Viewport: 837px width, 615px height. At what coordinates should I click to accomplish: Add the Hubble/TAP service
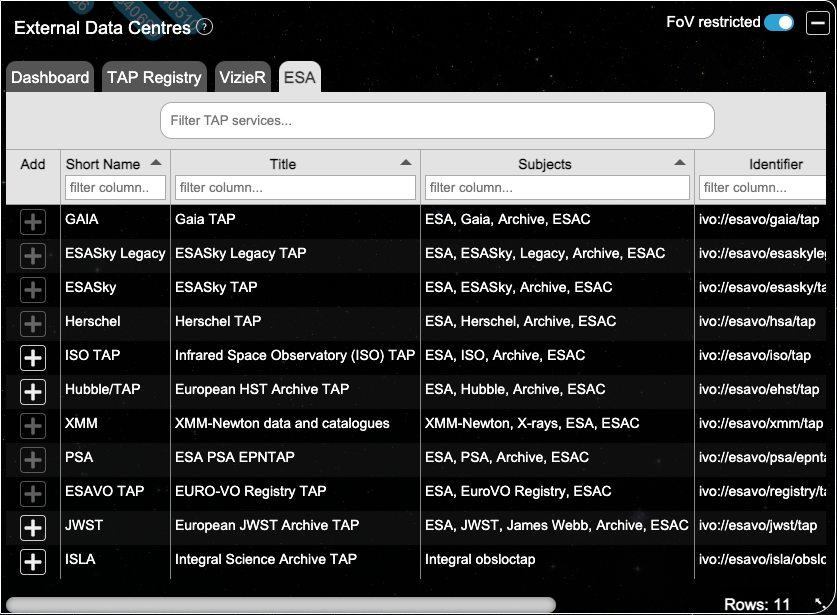coord(33,392)
